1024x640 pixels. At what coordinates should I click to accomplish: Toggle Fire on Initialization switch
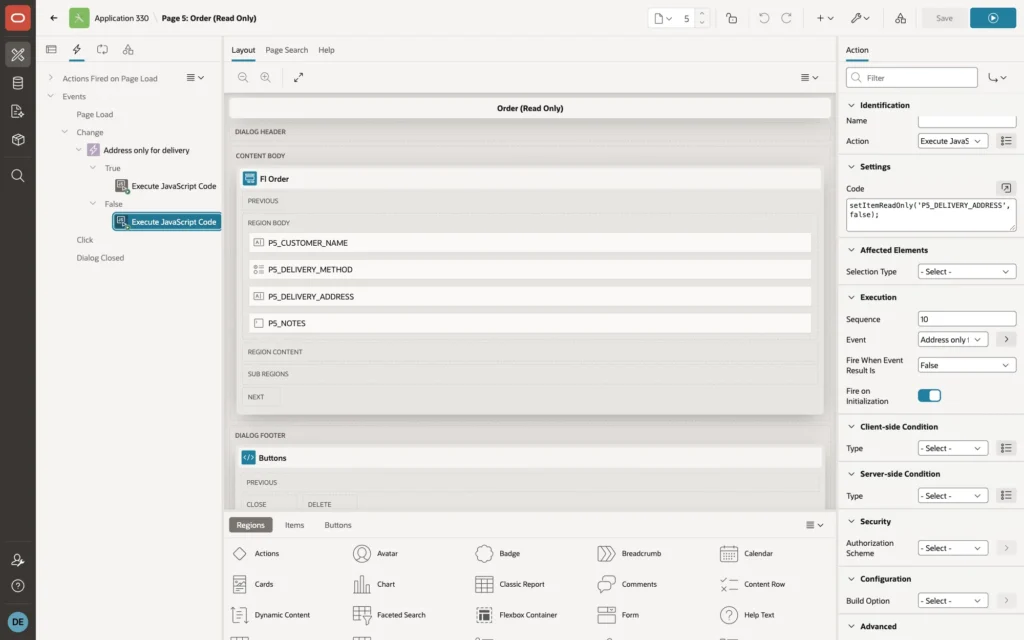coord(929,396)
